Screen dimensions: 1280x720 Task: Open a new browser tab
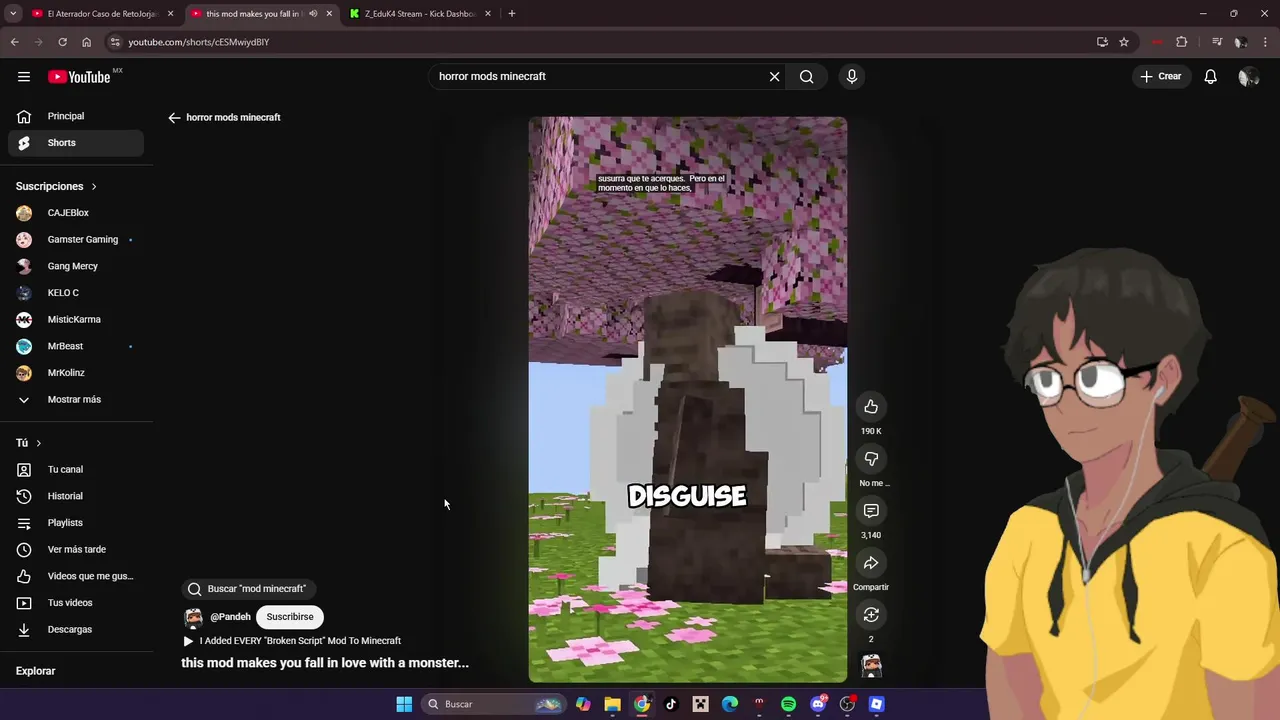click(x=512, y=14)
